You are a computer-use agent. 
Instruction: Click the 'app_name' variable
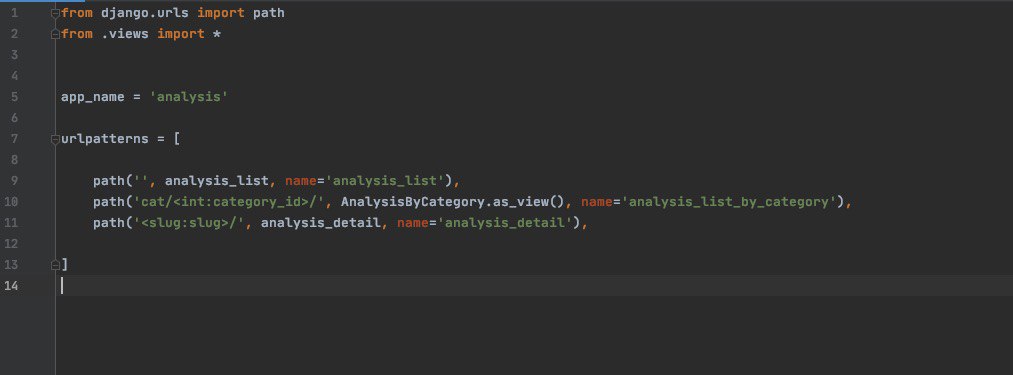tap(93, 97)
